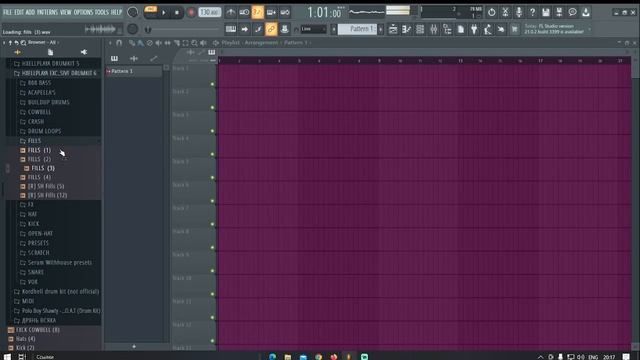This screenshot has height=360, width=640.
Task: Click the question mark help icon
Action: 532,12
